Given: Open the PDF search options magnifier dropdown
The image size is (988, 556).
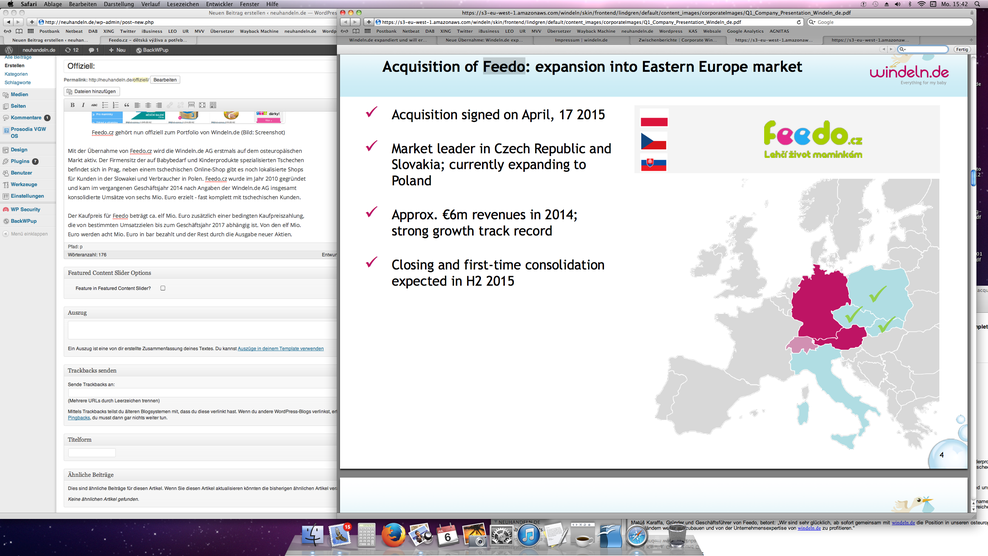Looking at the screenshot, I should point(903,49).
